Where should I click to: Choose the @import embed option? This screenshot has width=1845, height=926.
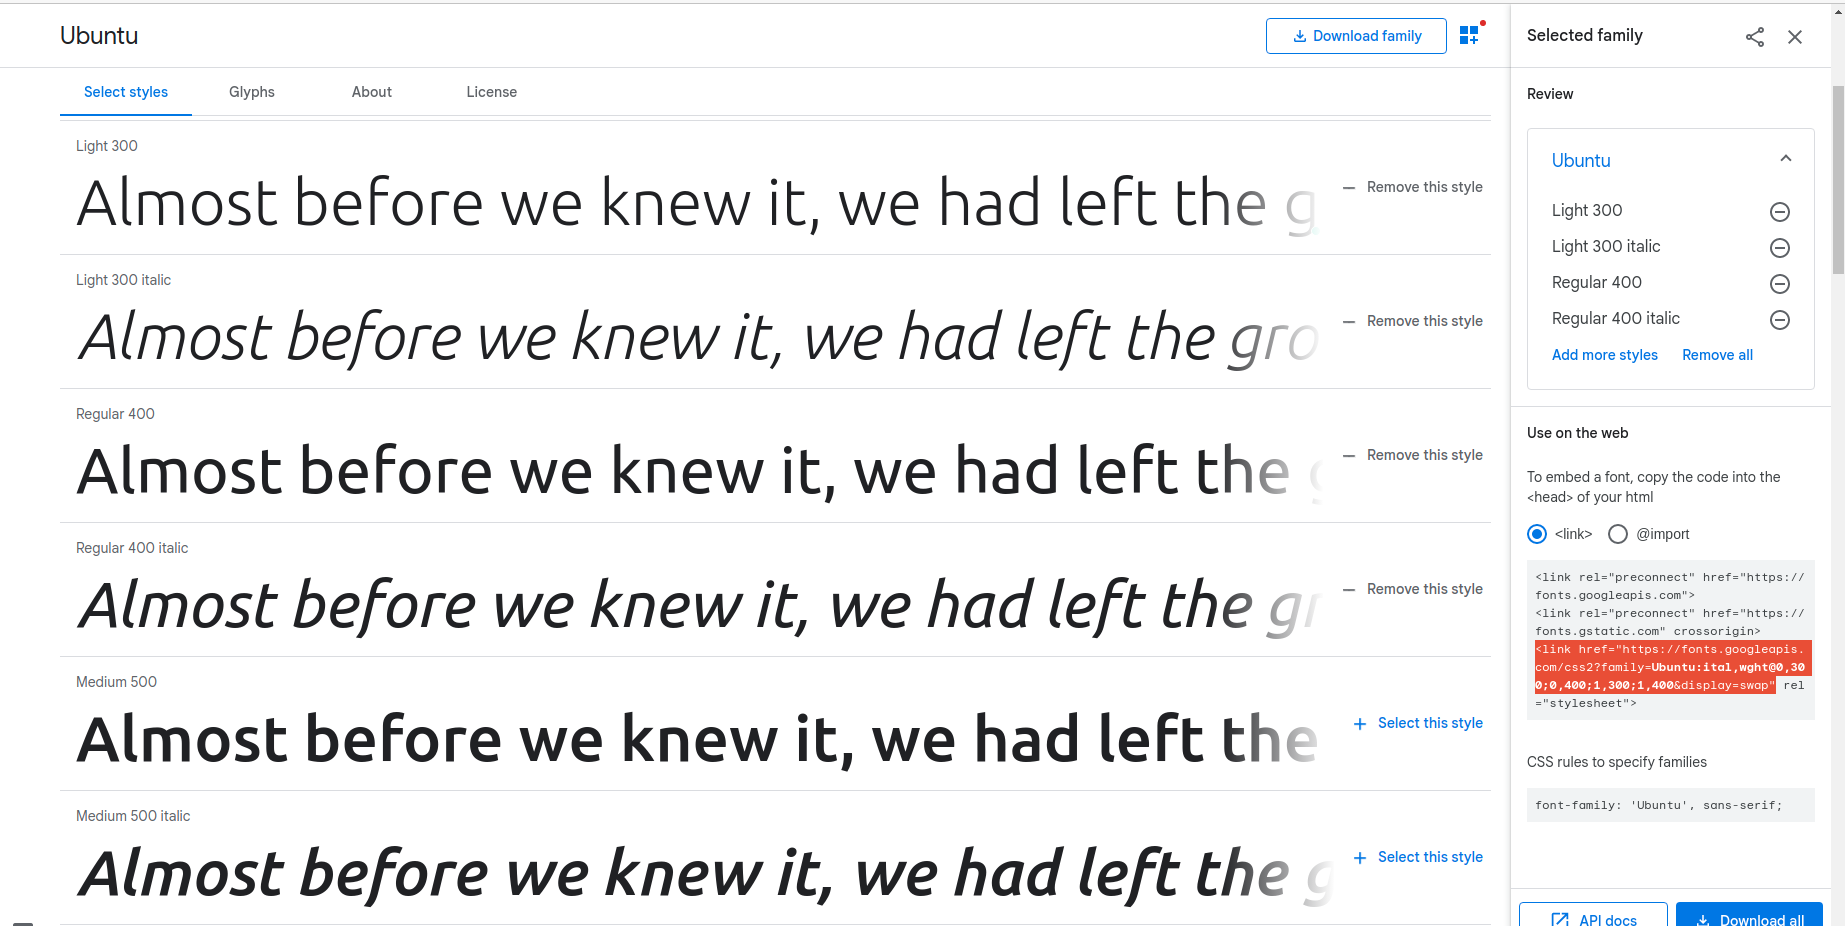tap(1618, 534)
